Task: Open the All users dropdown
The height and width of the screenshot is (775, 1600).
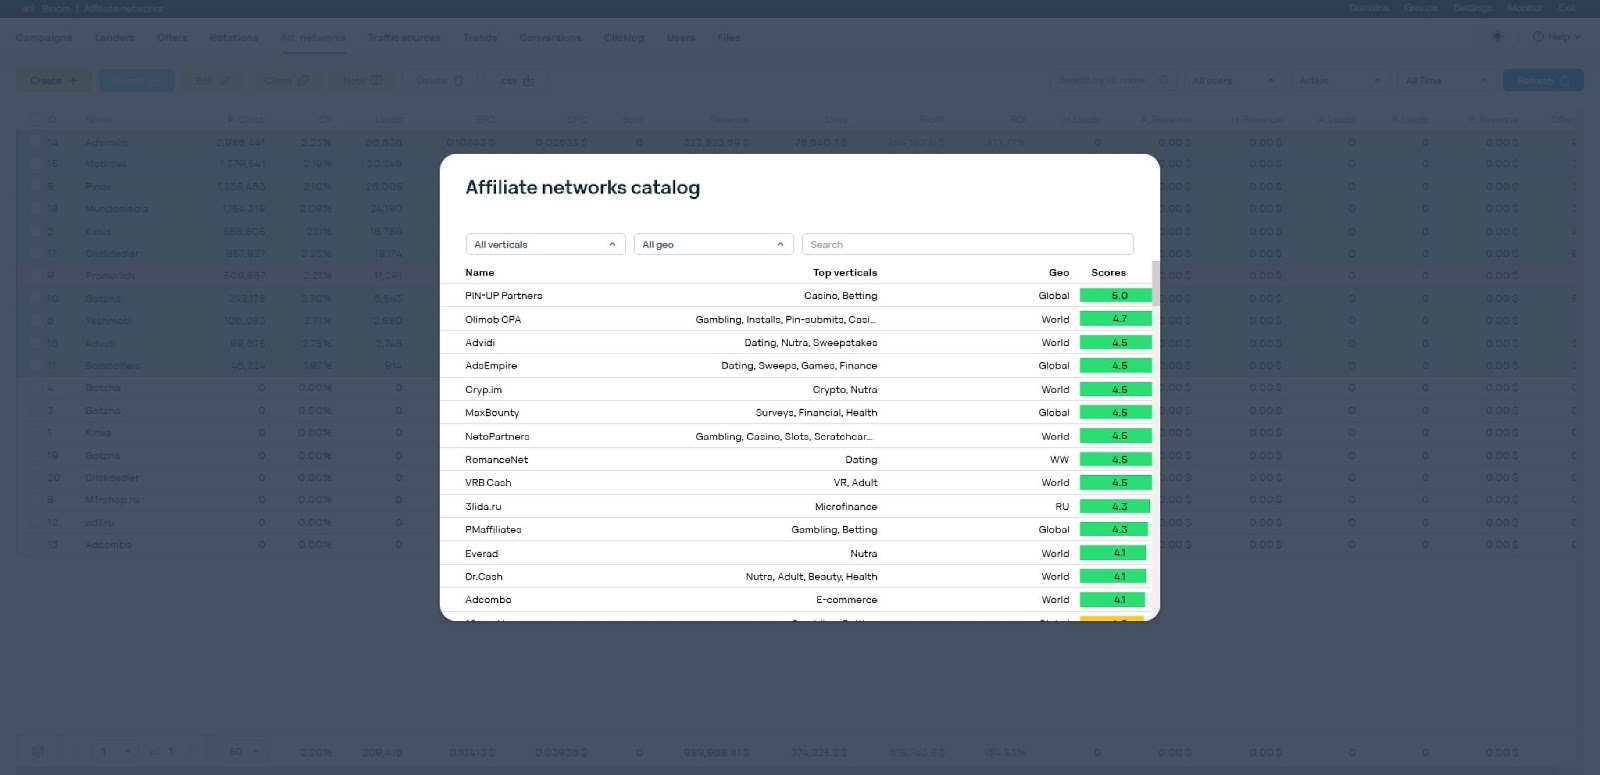Action: (1234, 81)
